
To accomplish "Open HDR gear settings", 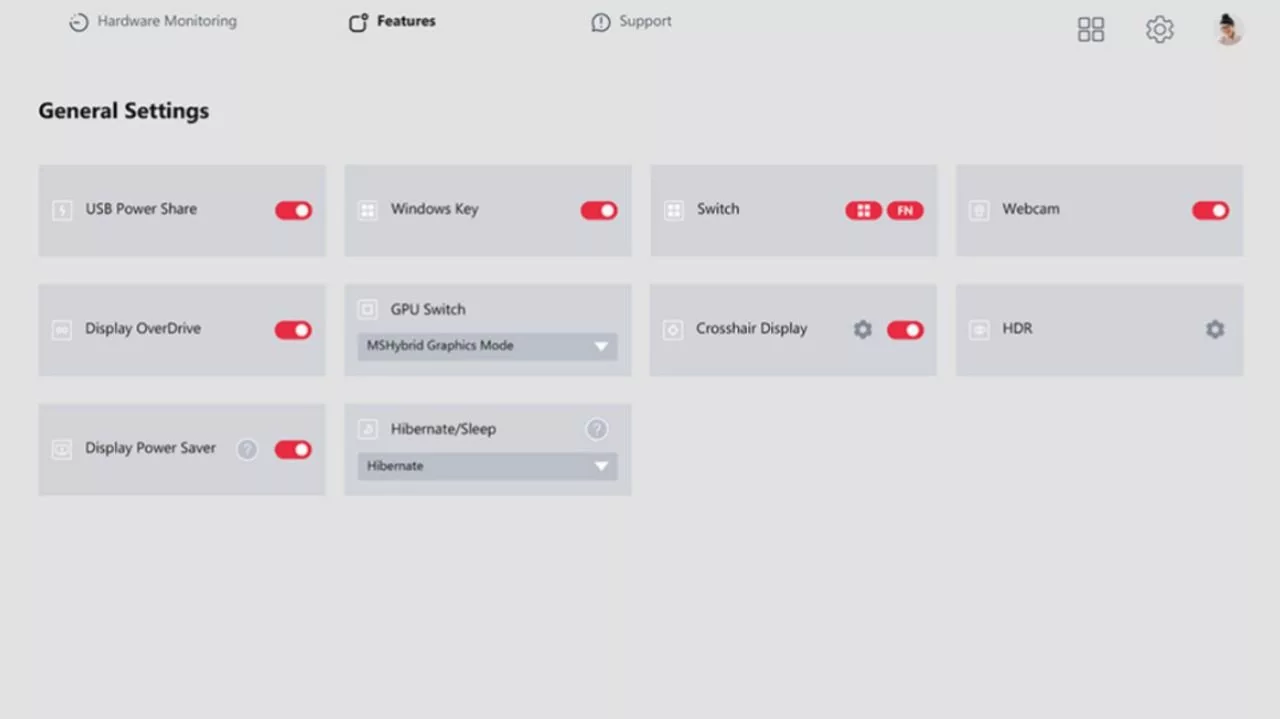I will click(x=1214, y=330).
